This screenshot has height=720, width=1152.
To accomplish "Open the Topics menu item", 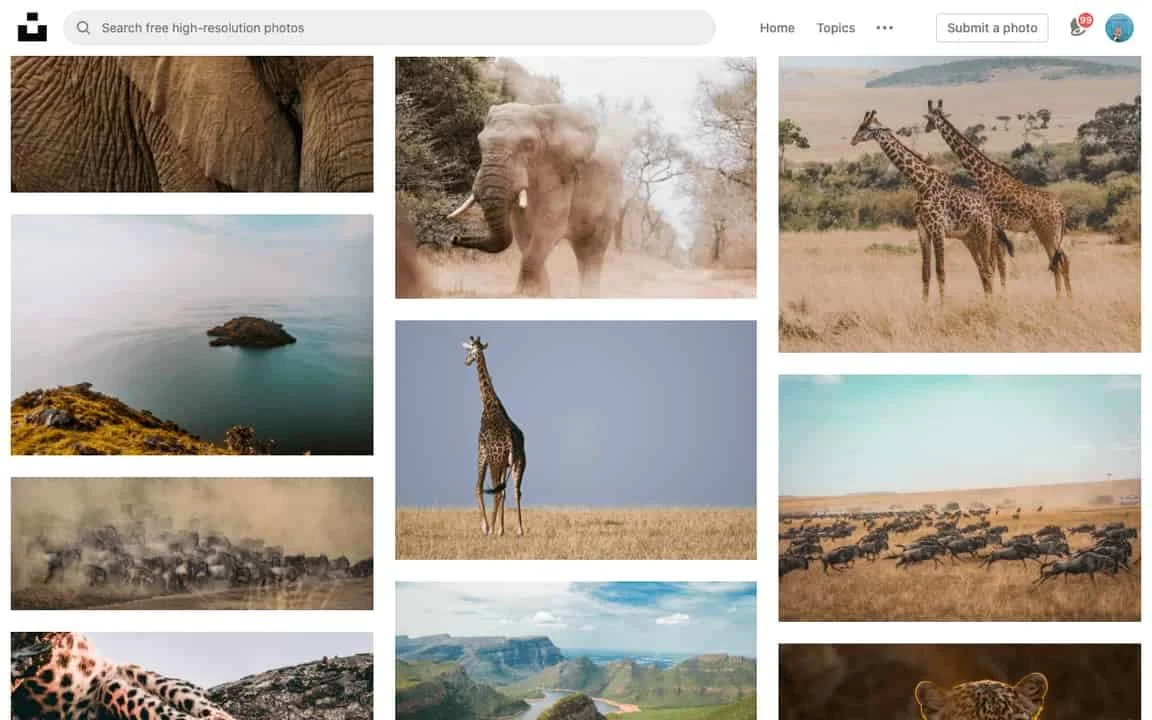I will (835, 28).
